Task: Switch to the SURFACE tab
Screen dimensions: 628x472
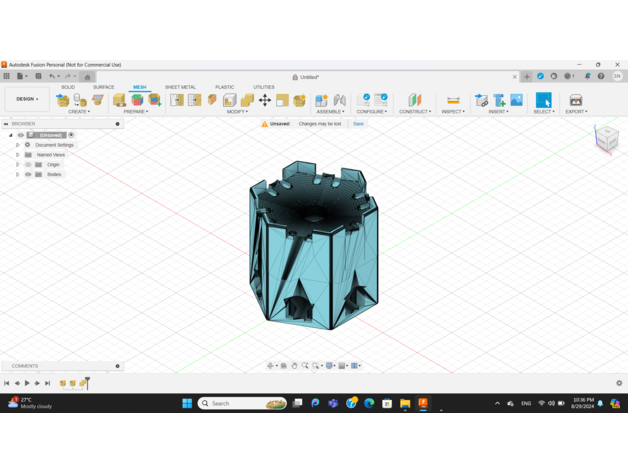Action: point(104,87)
